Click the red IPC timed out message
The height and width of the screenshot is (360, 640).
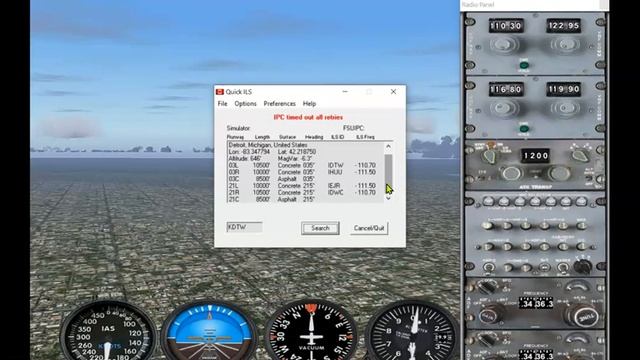click(308, 117)
